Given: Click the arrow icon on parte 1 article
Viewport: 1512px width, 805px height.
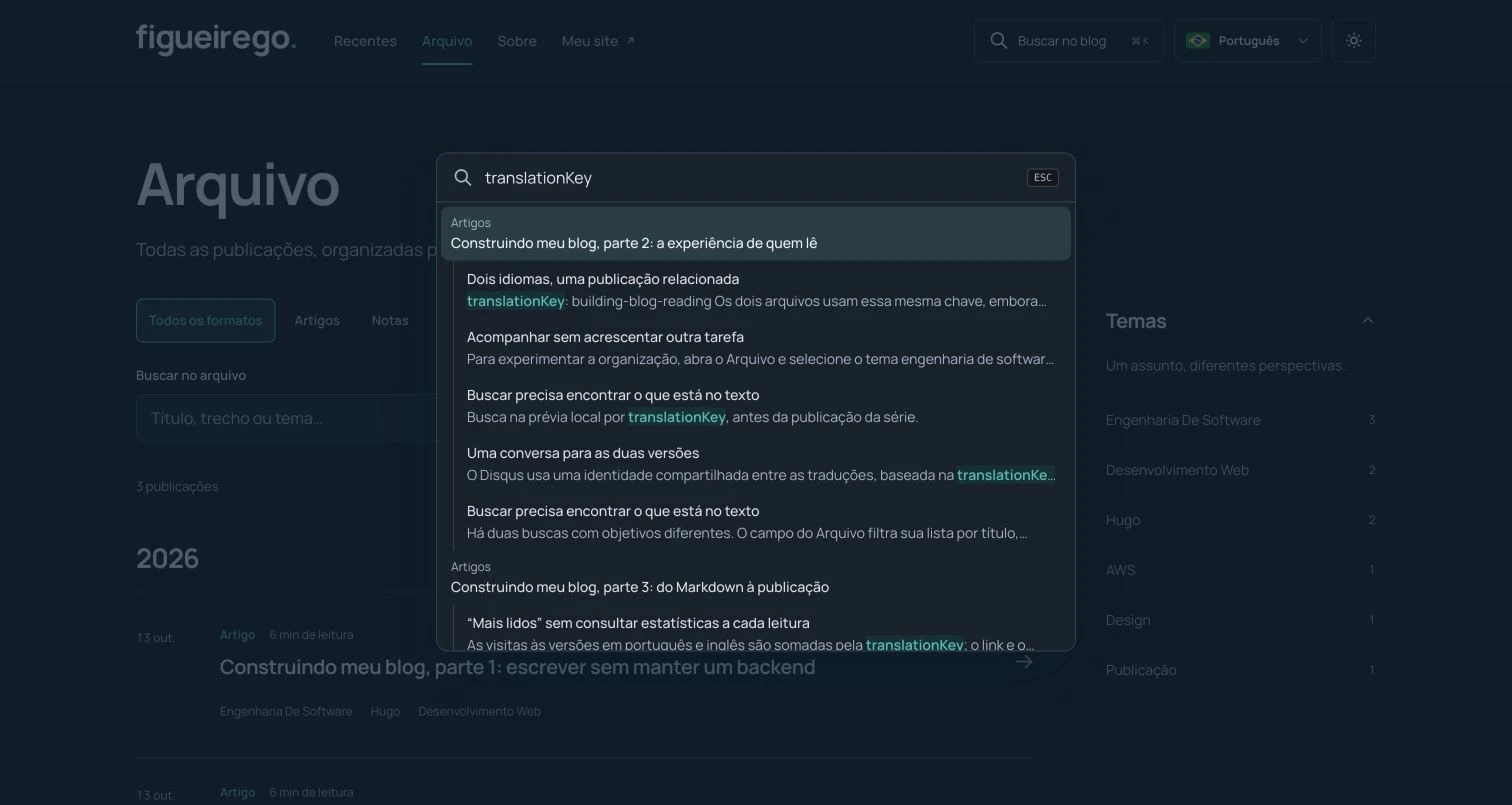Looking at the screenshot, I should click(1024, 662).
